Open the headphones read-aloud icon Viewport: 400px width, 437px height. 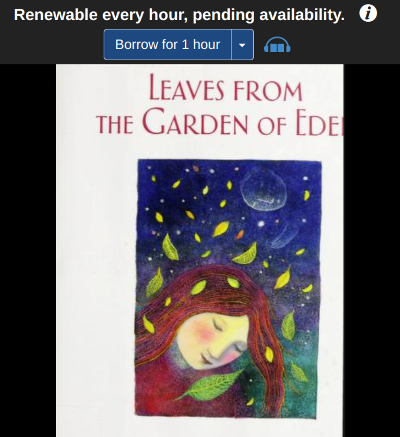click(x=277, y=45)
